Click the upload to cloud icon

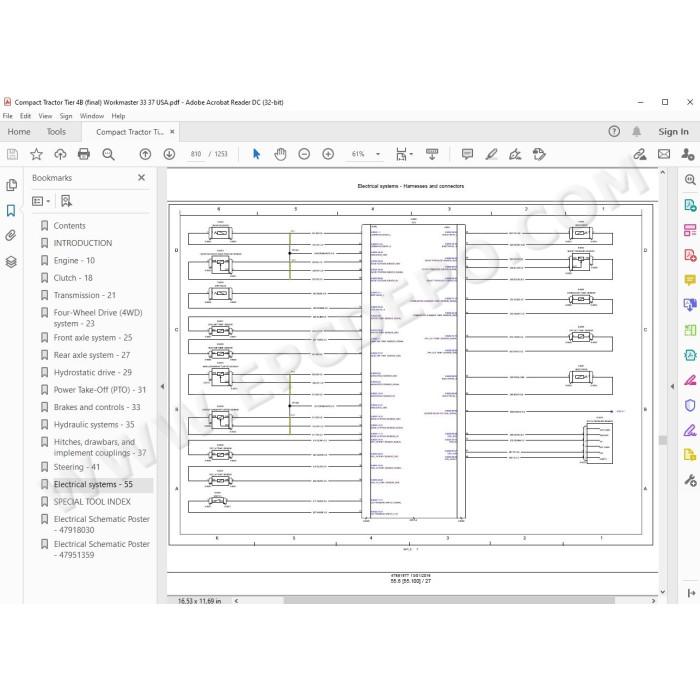pos(60,154)
